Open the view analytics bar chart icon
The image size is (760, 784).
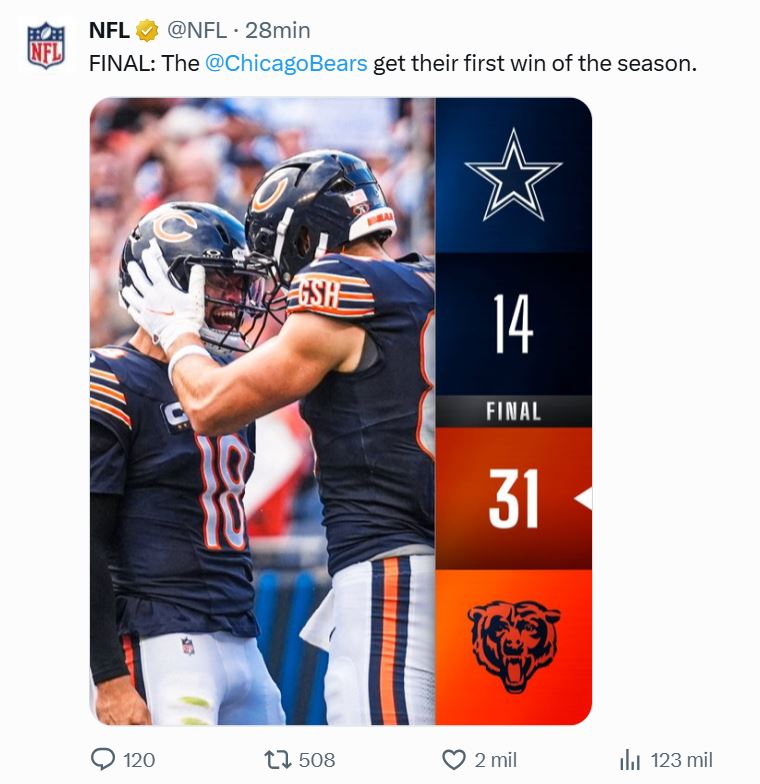[630, 760]
